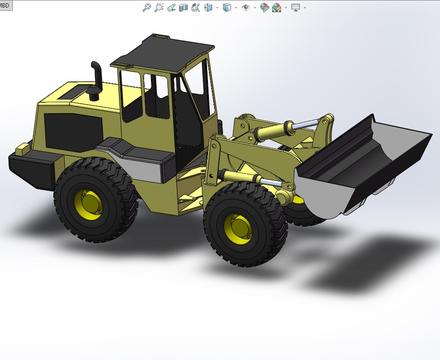440x360 pixels.
Task: Click the Apply Scene icon
Action: pos(276,7)
